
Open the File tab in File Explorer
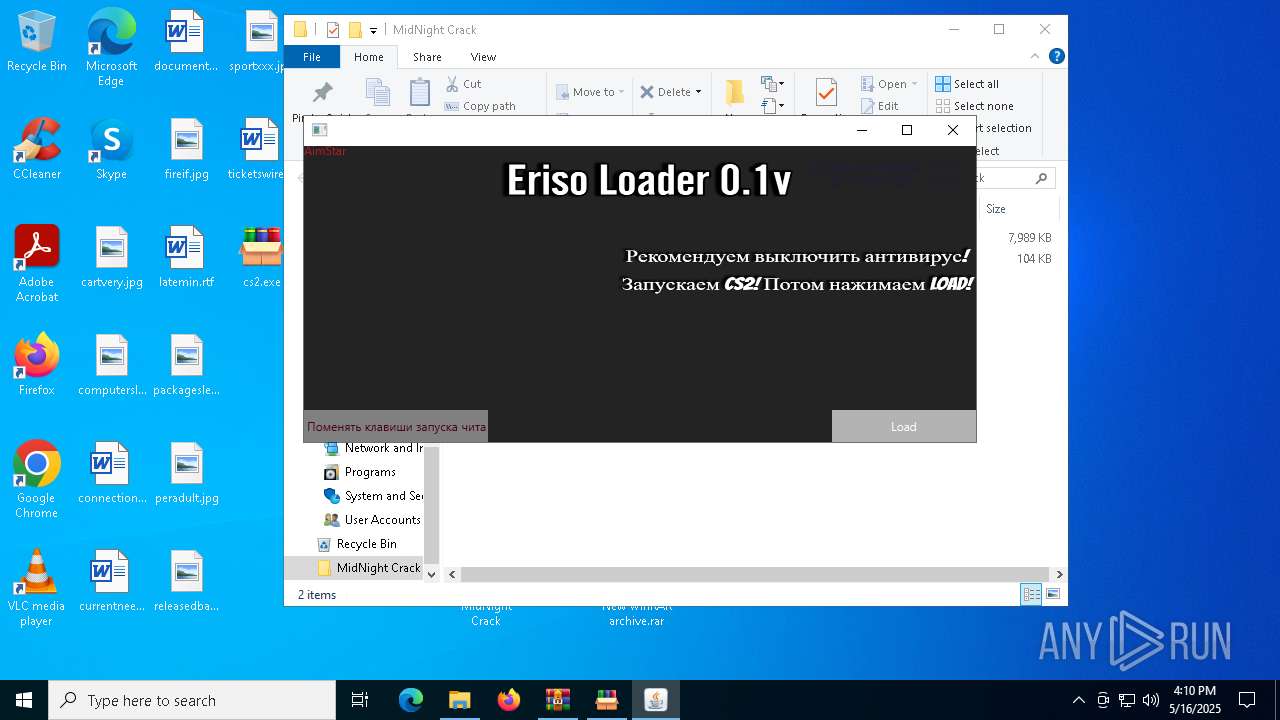[x=312, y=57]
